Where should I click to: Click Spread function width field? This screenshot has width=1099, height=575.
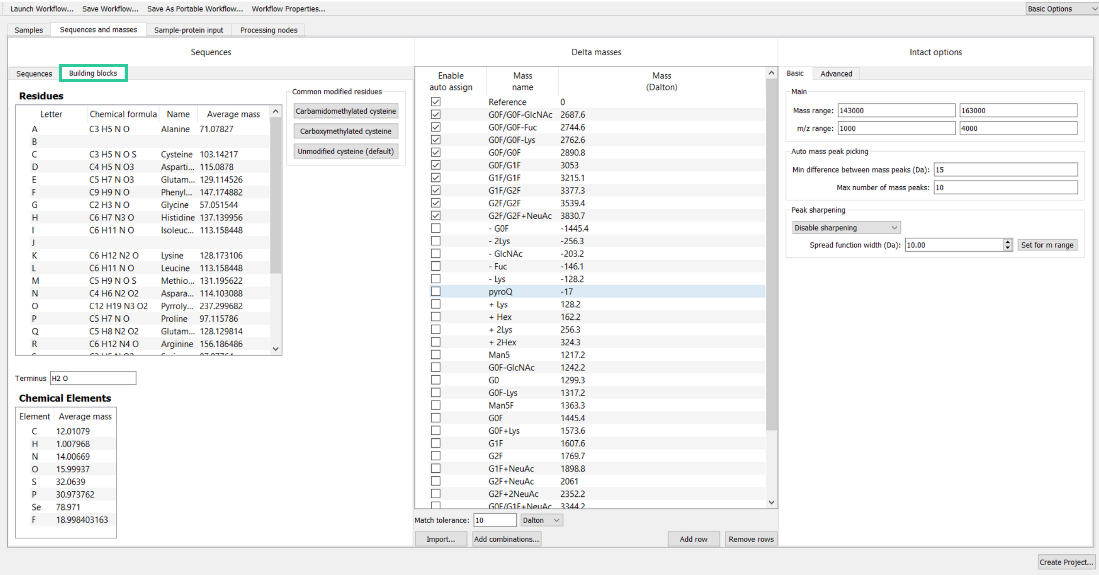coord(954,245)
